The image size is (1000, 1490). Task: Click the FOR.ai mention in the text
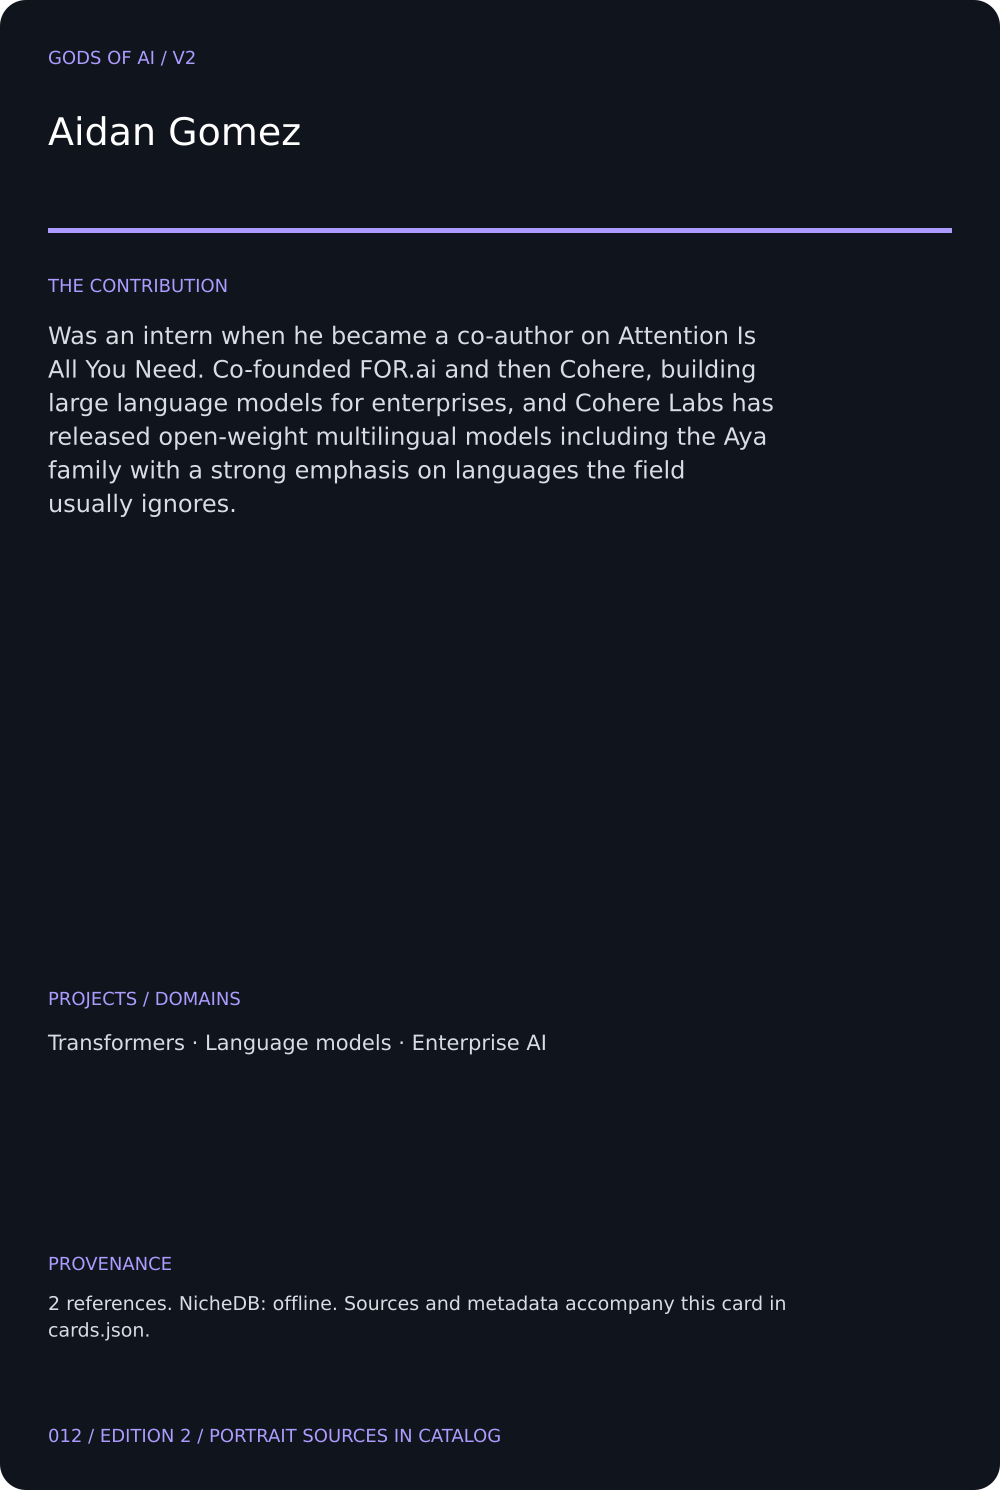click(398, 369)
